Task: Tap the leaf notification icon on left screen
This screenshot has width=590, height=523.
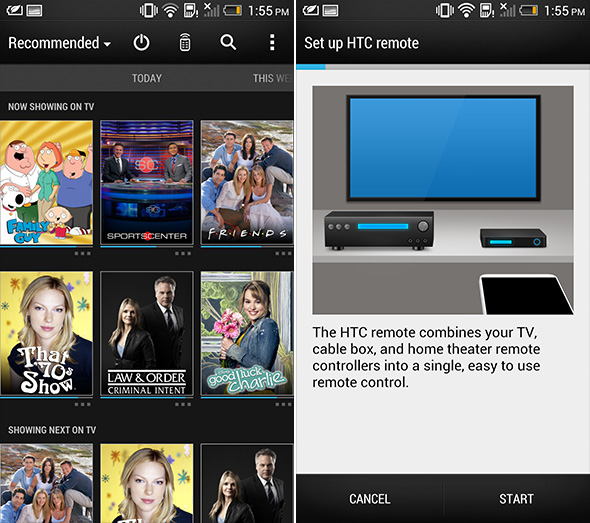Action: coord(15,11)
